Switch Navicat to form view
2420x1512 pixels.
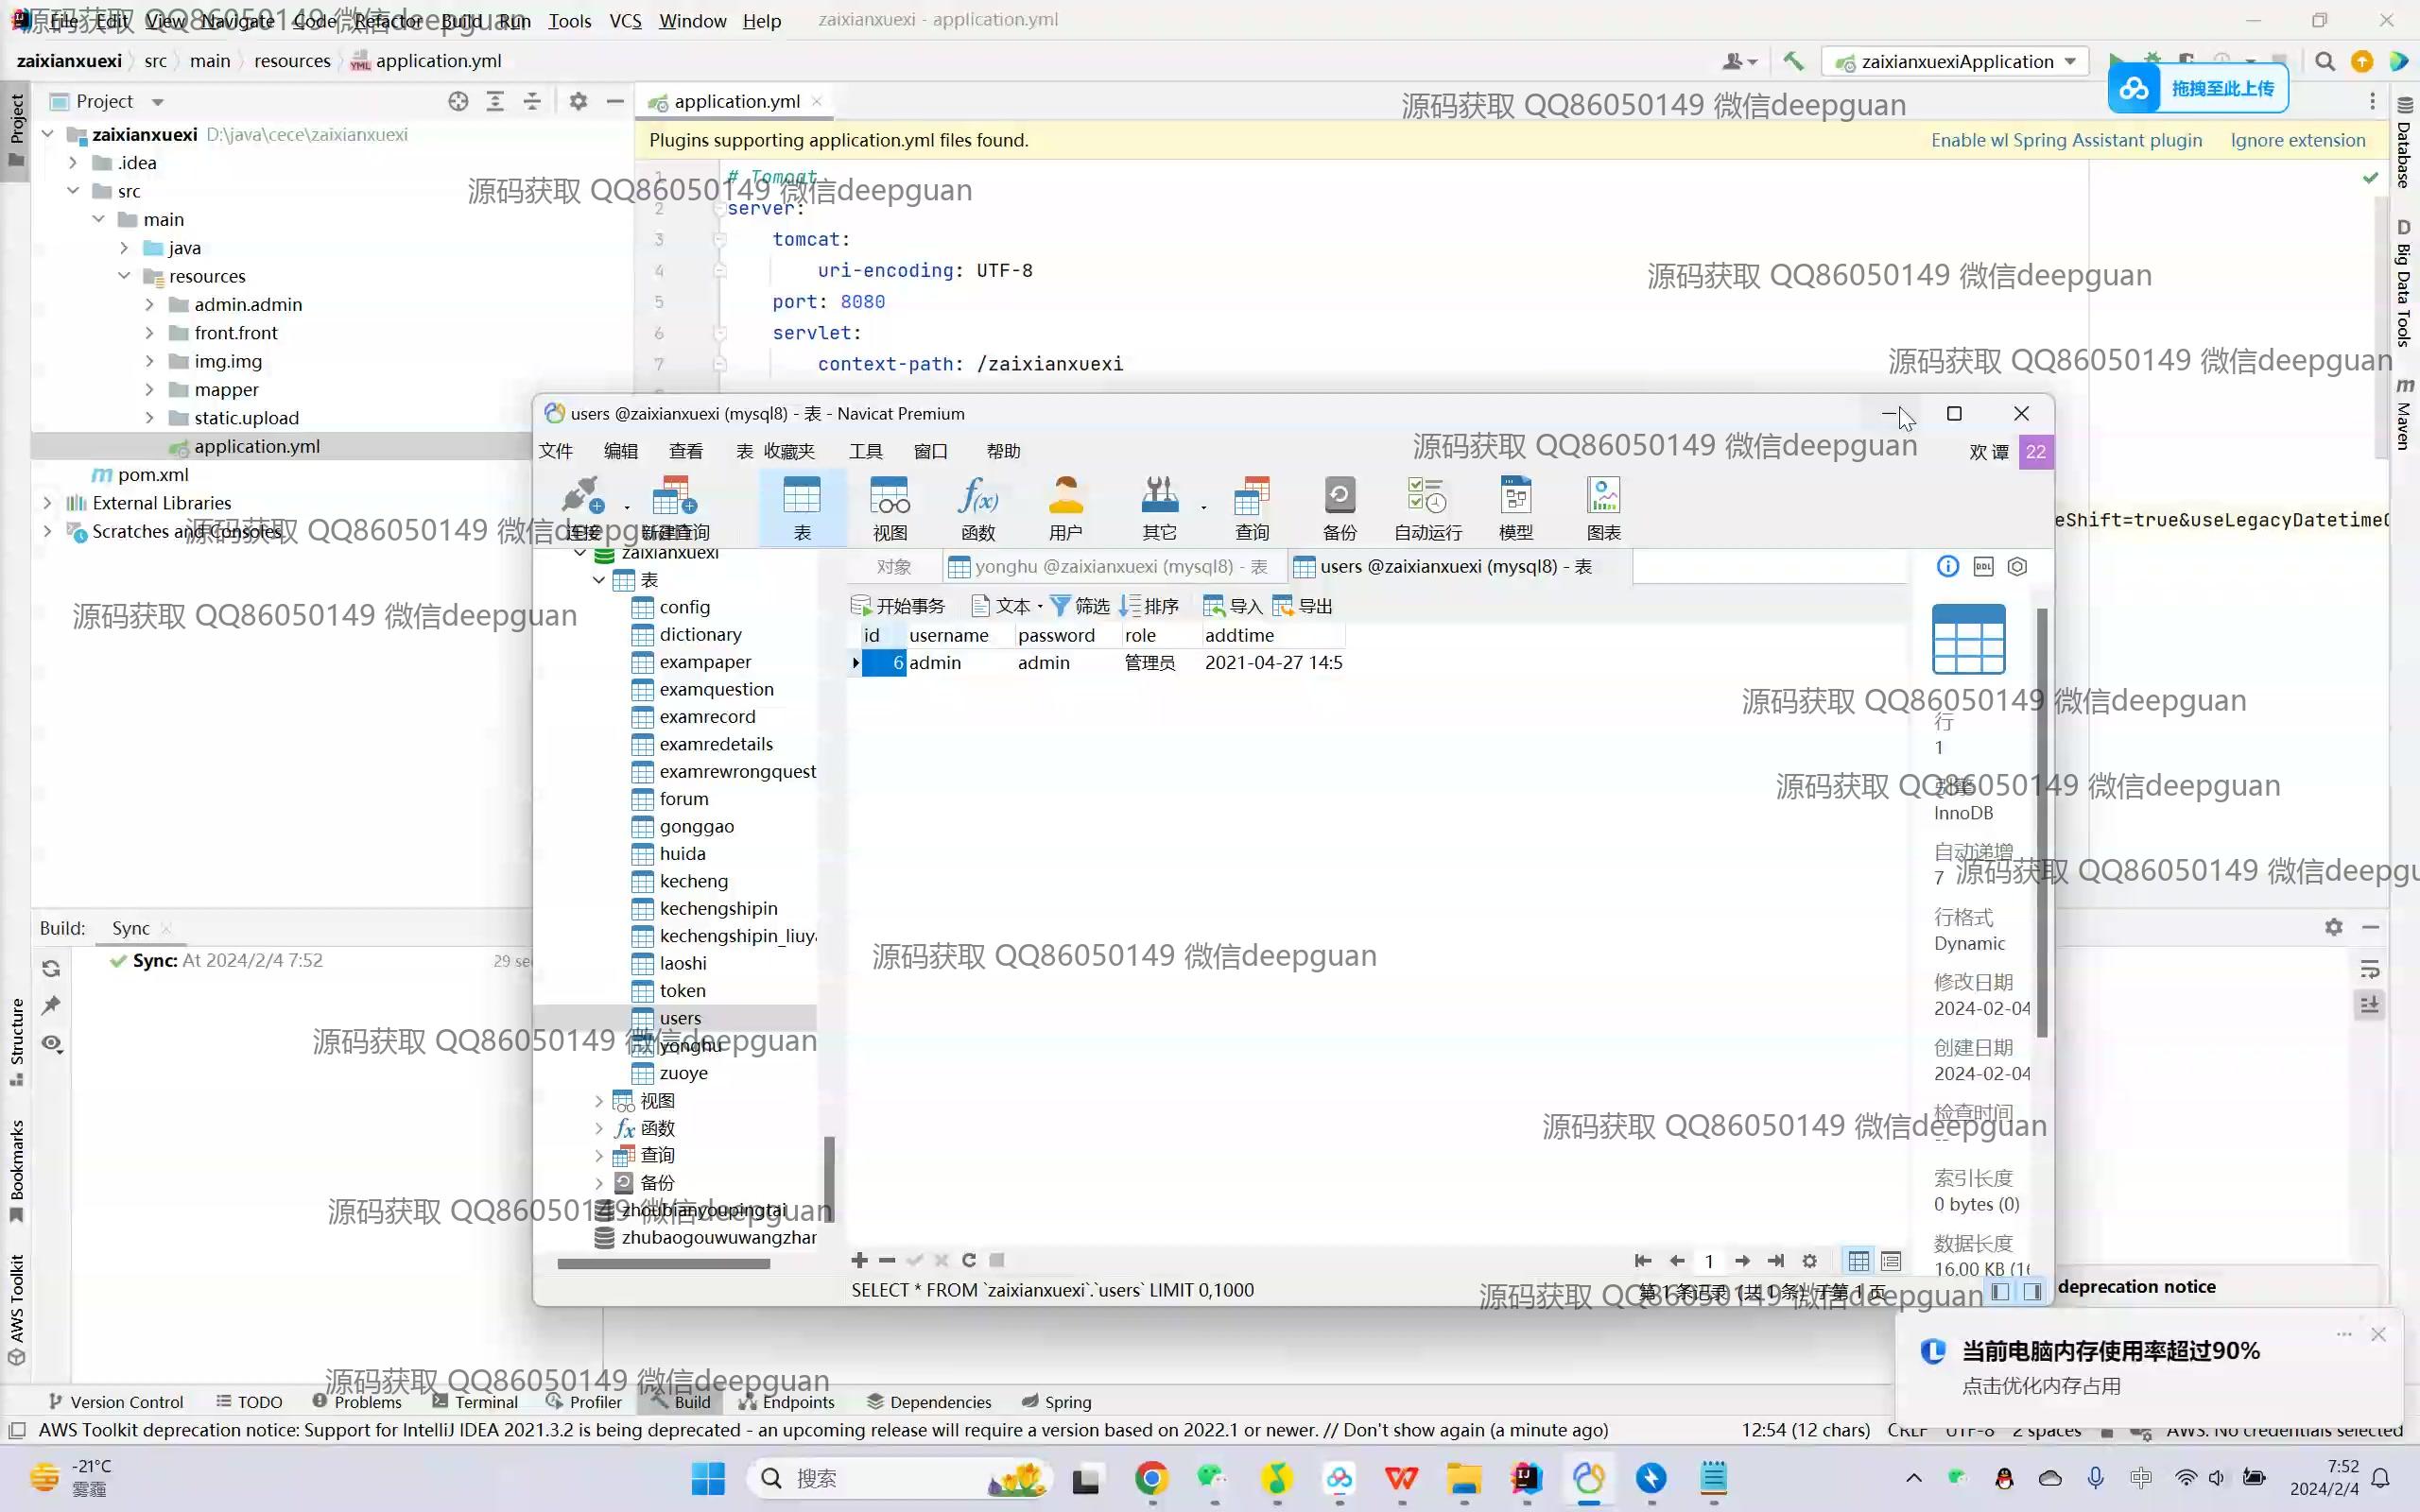click(1891, 1261)
